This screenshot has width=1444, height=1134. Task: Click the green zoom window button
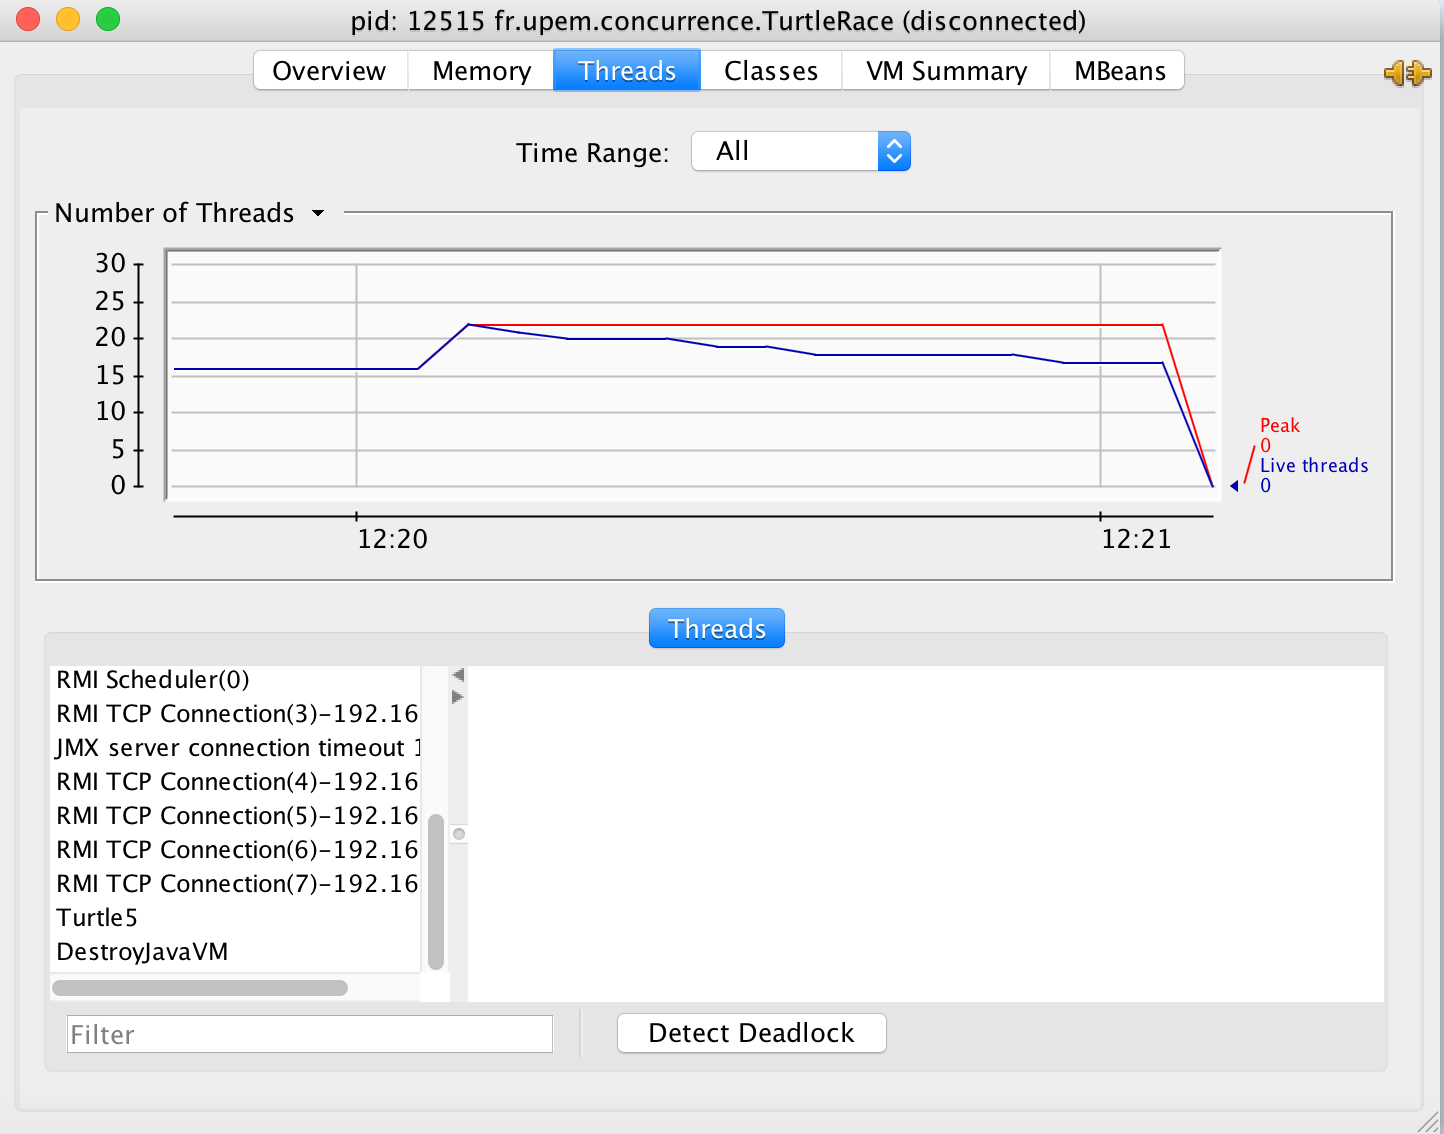pos(108,19)
